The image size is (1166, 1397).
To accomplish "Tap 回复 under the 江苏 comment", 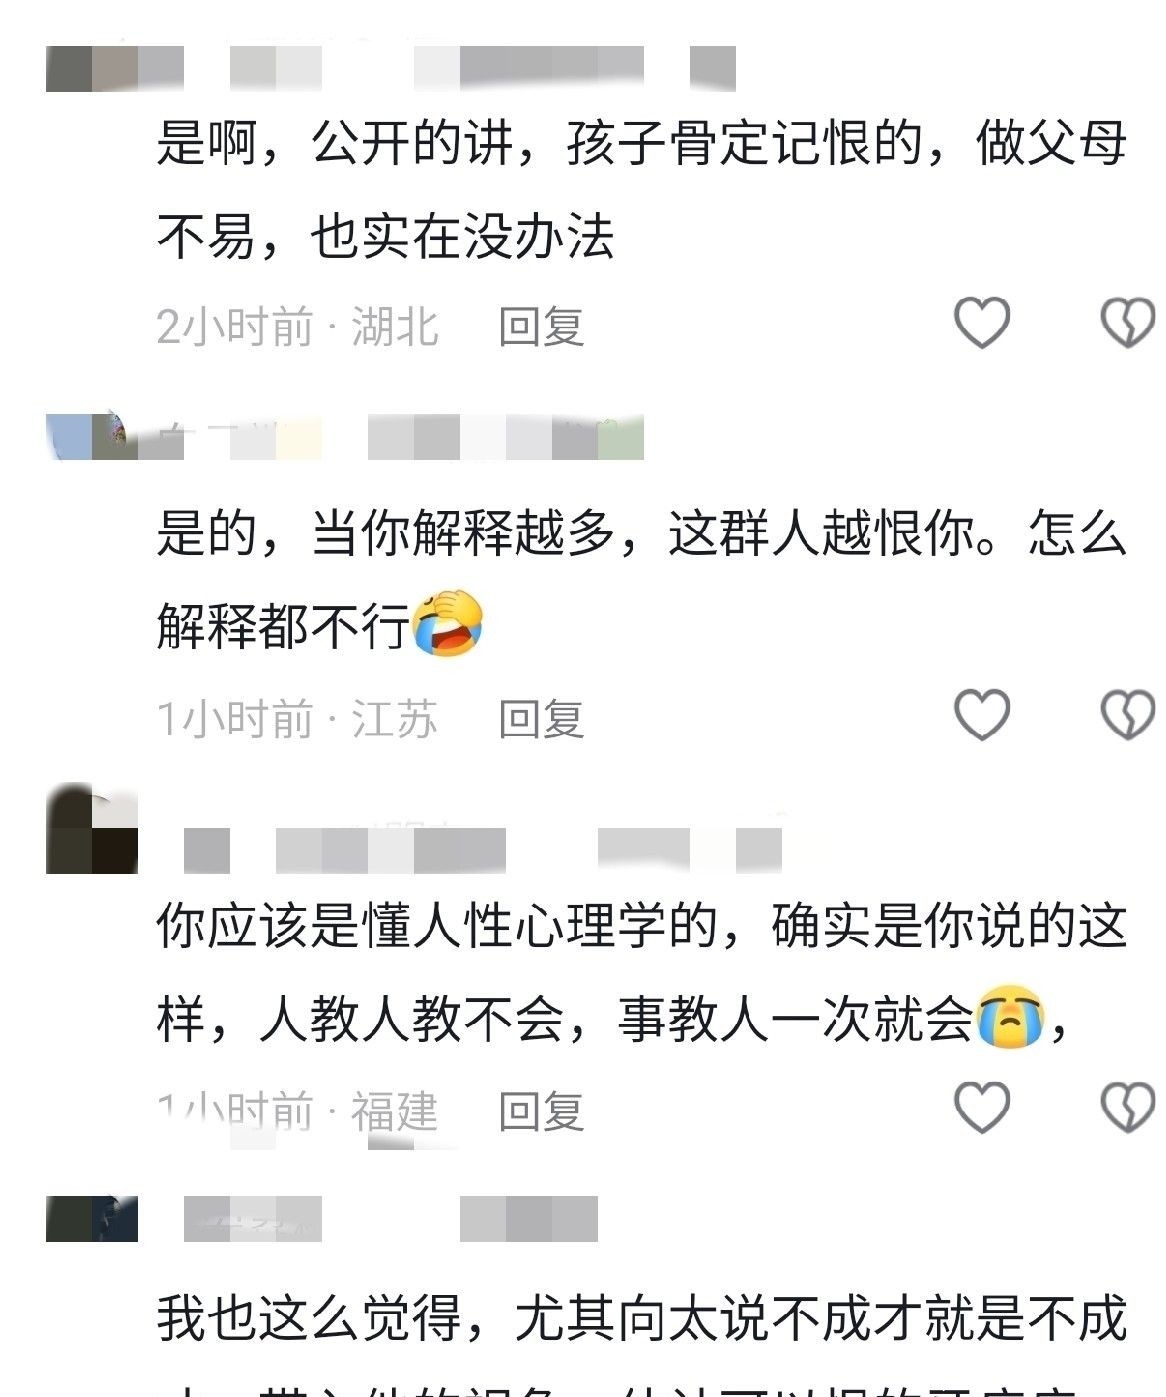I will click(x=541, y=719).
